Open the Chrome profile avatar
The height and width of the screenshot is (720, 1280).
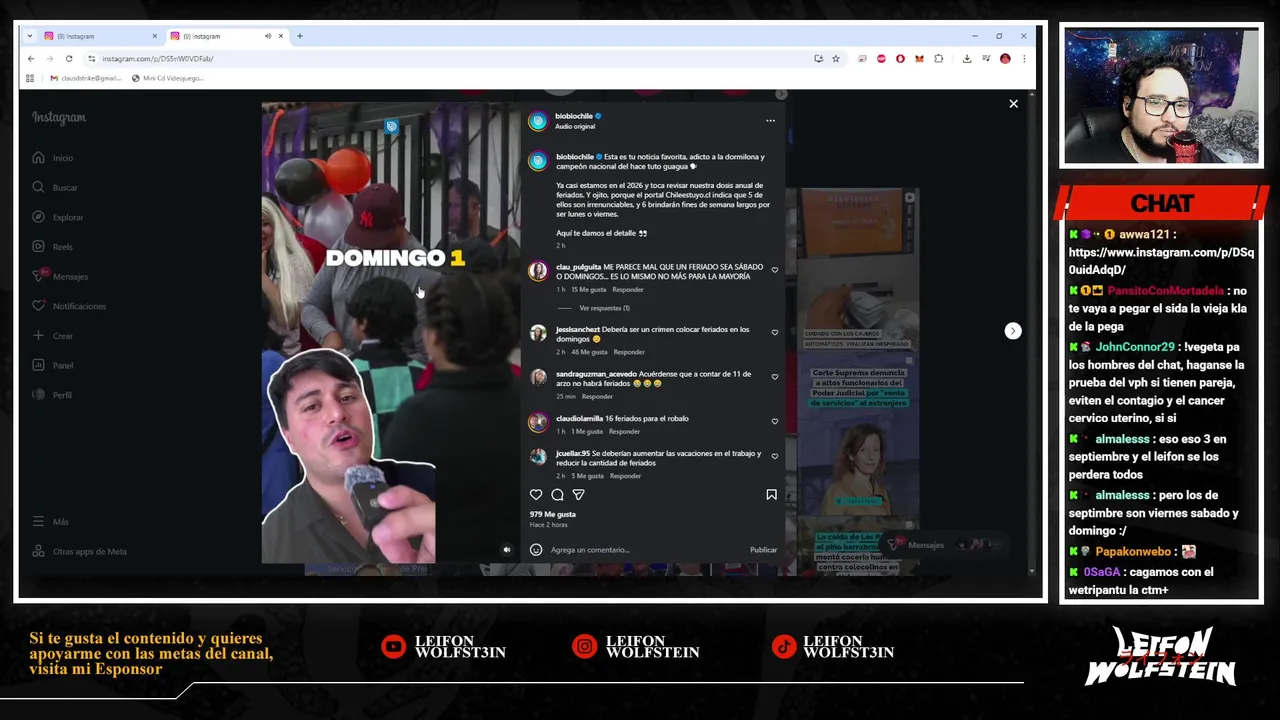point(1005,59)
